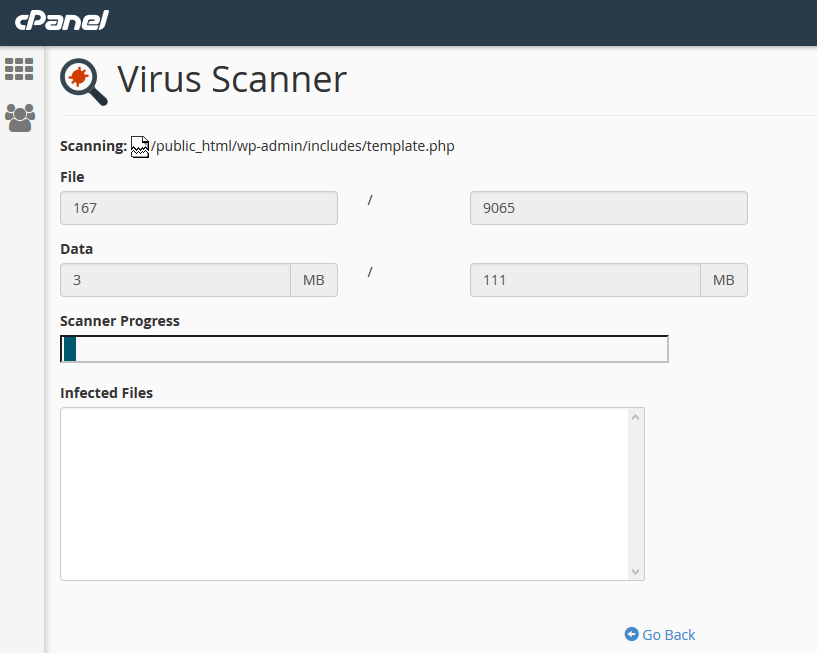Click the Virus Scanner page heading
Screen dimensions: 817x653
[232, 80]
